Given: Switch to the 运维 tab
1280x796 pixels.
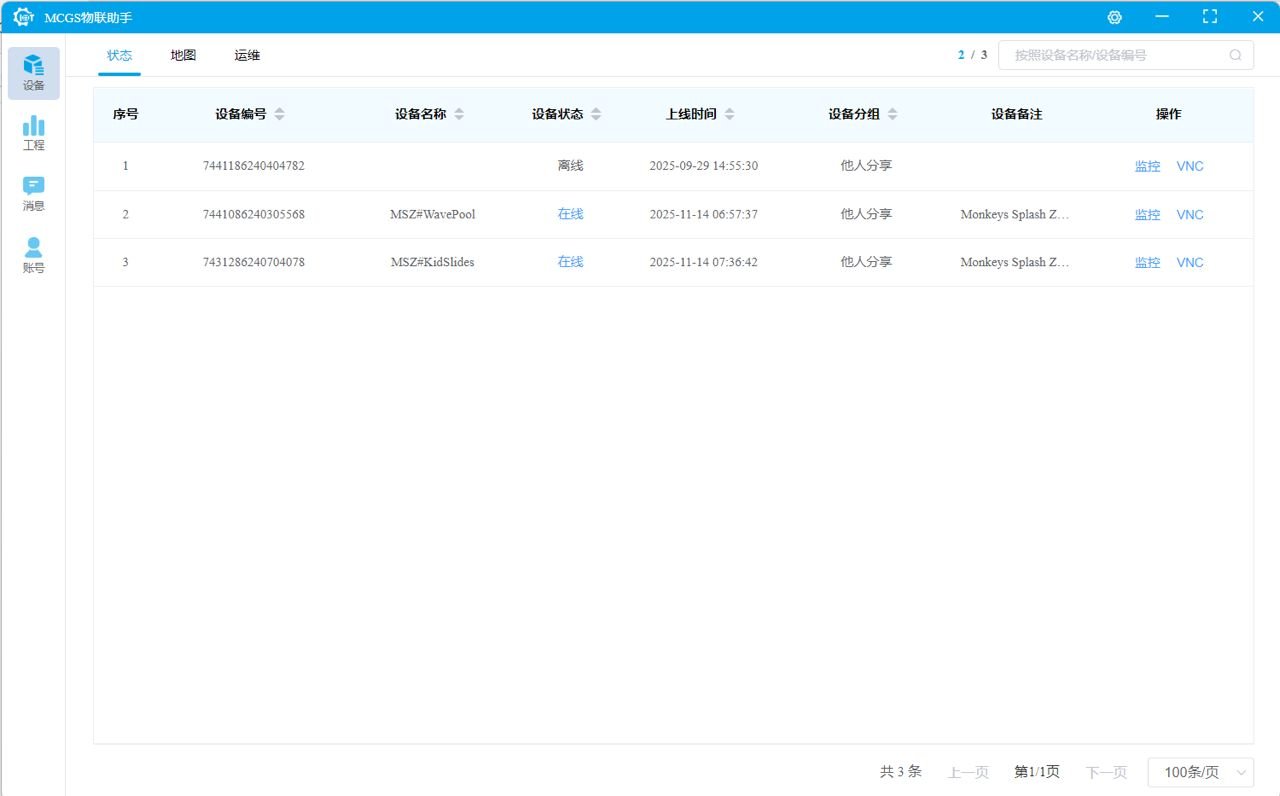Looking at the screenshot, I should 247,55.
